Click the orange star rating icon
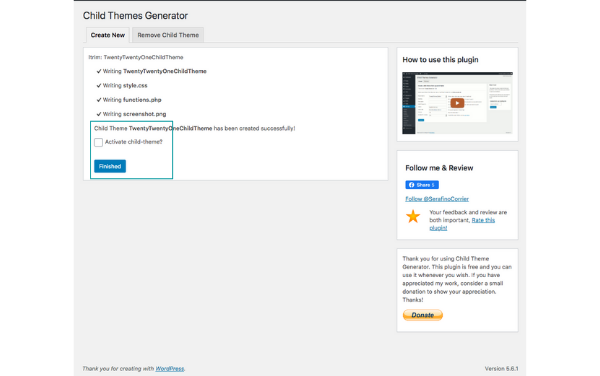This screenshot has width=600, height=376. click(413, 216)
